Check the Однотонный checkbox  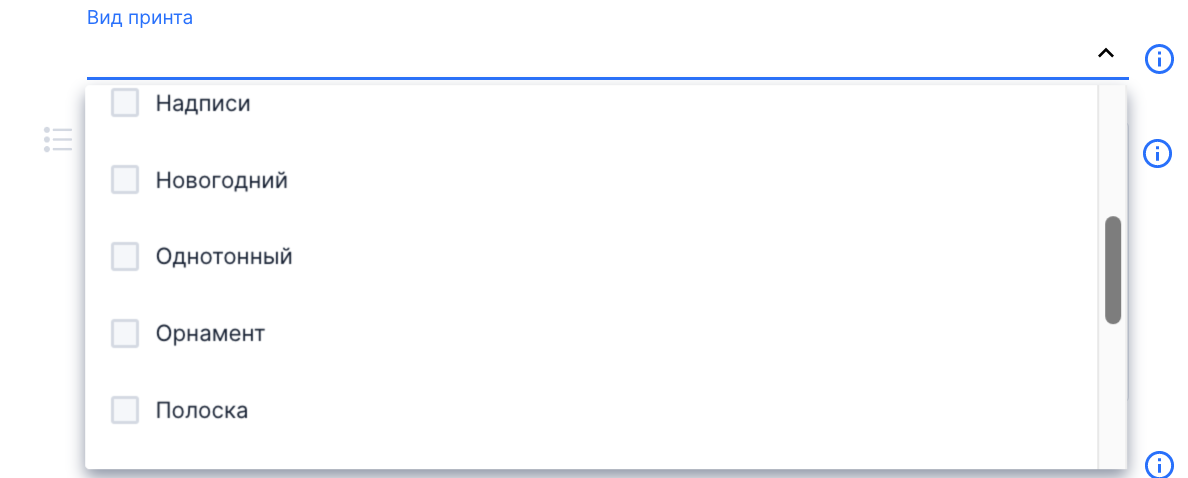(125, 257)
